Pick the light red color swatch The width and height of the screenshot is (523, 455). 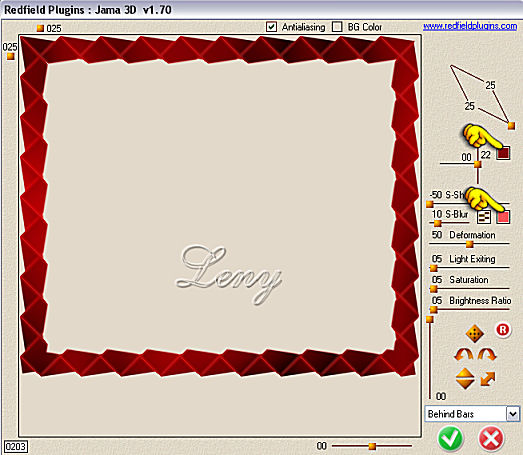[503, 217]
